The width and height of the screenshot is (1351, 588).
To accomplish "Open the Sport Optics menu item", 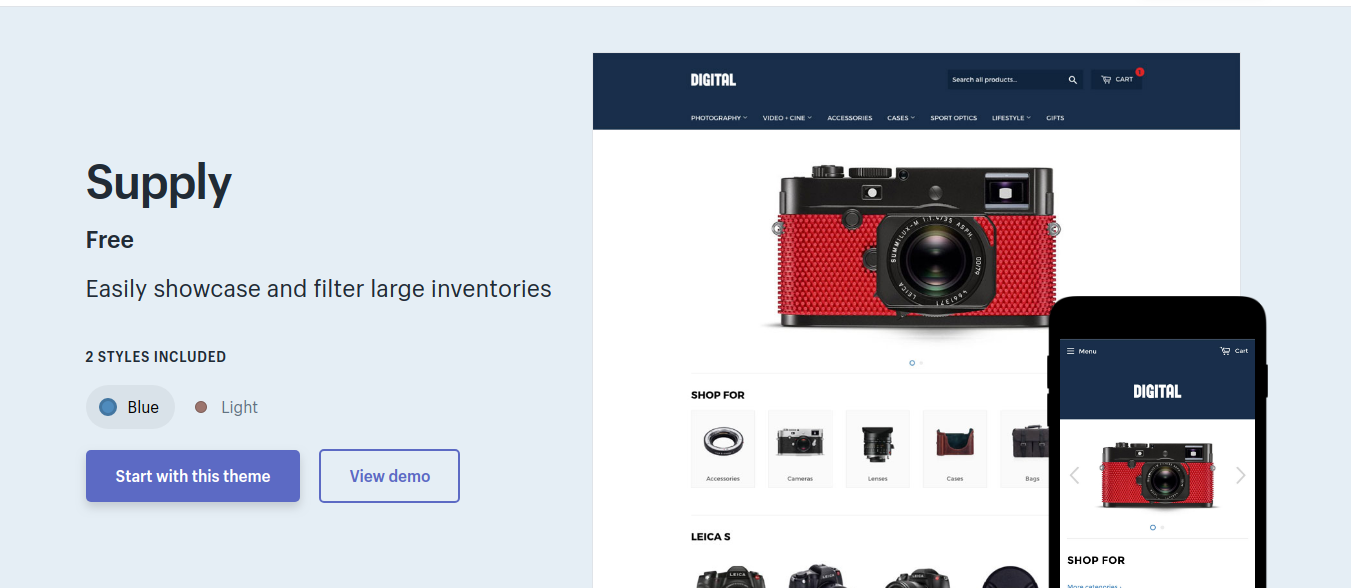I will [x=953, y=118].
